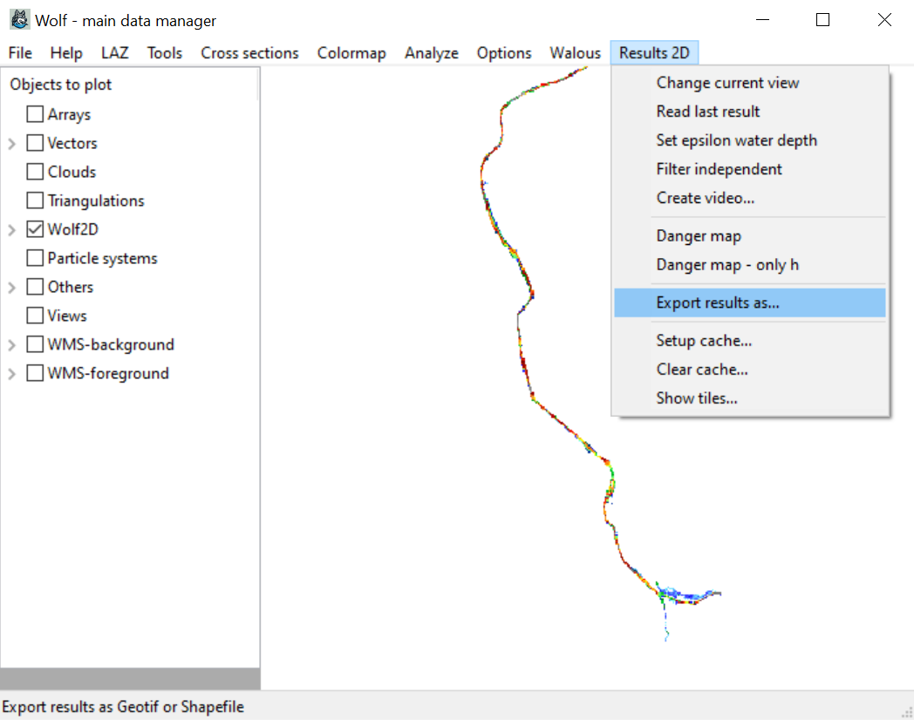Expand the WMS-background tree node
The height and width of the screenshot is (720, 914).
(x=12, y=345)
